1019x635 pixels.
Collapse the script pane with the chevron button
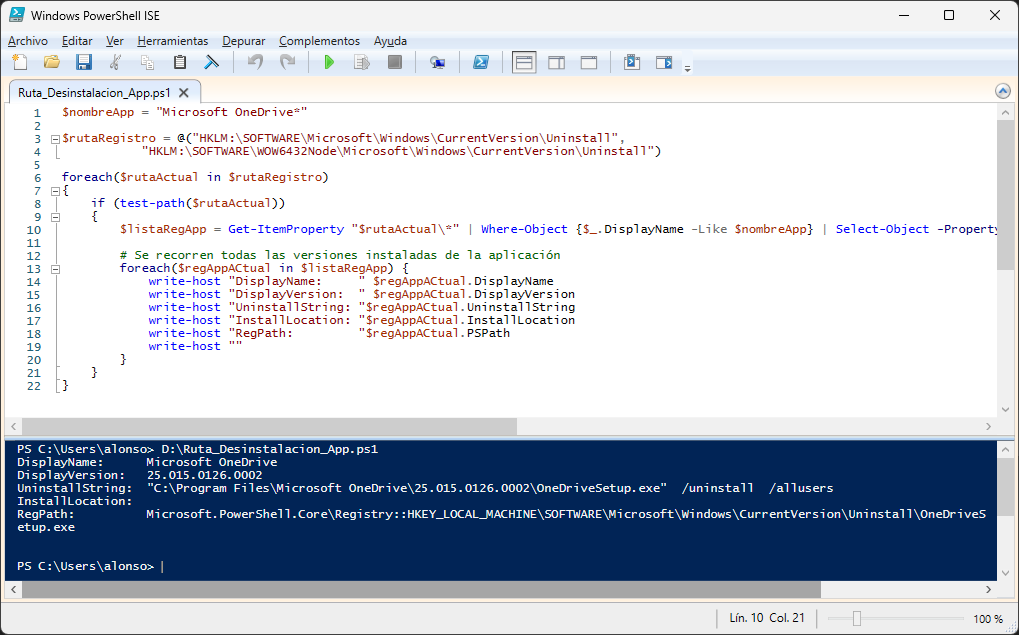click(x=1003, y=91)
